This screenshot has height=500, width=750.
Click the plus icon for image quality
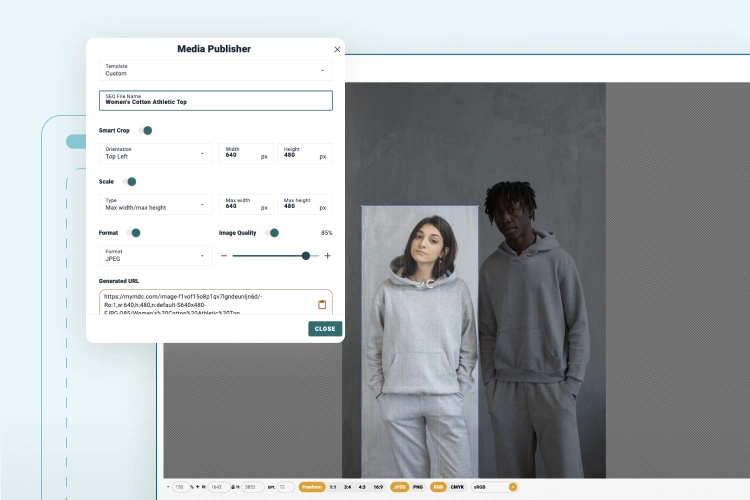pos(327,256)
